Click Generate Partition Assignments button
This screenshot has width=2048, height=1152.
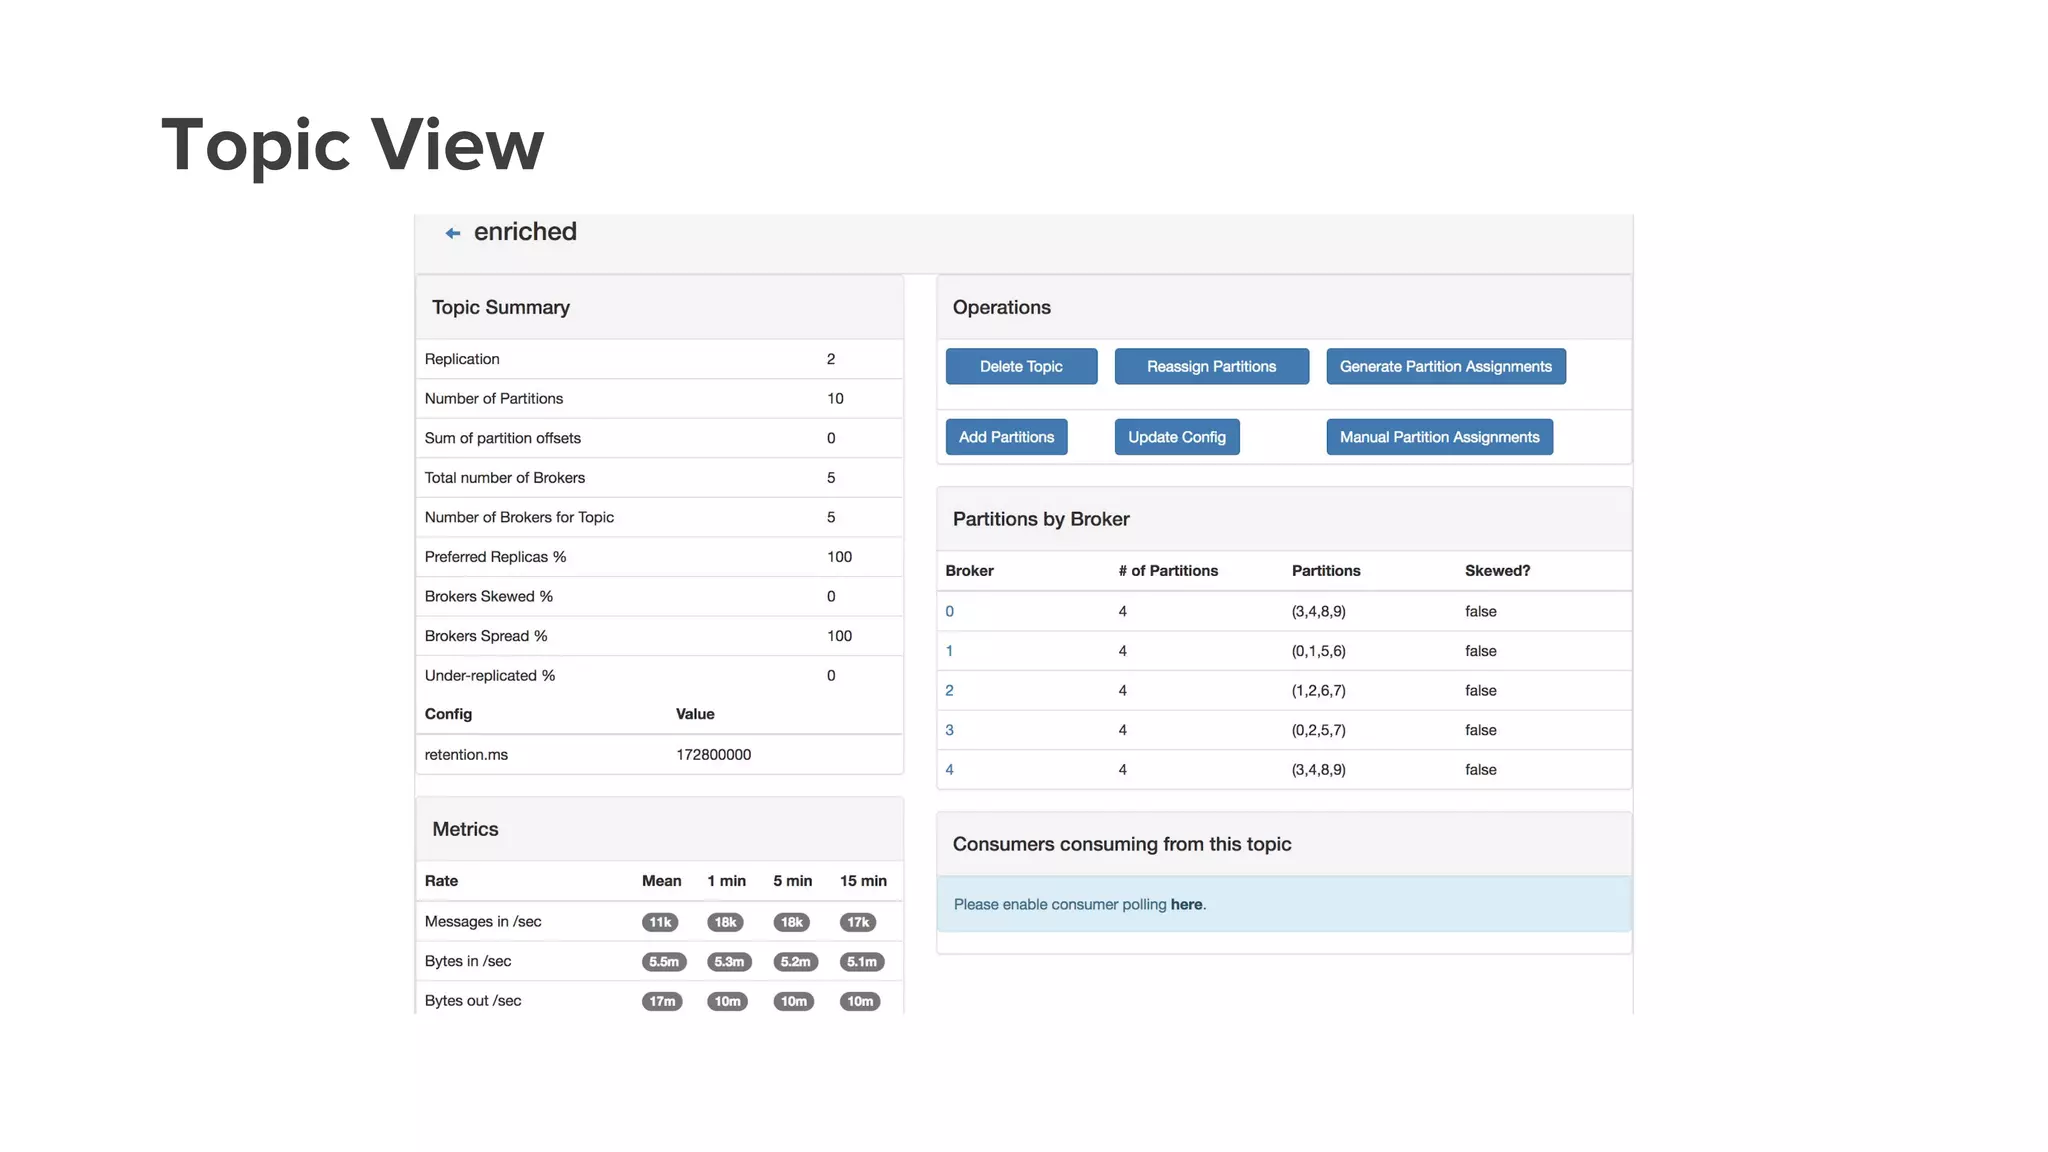pyautogui.click(x=1445, y=366)
